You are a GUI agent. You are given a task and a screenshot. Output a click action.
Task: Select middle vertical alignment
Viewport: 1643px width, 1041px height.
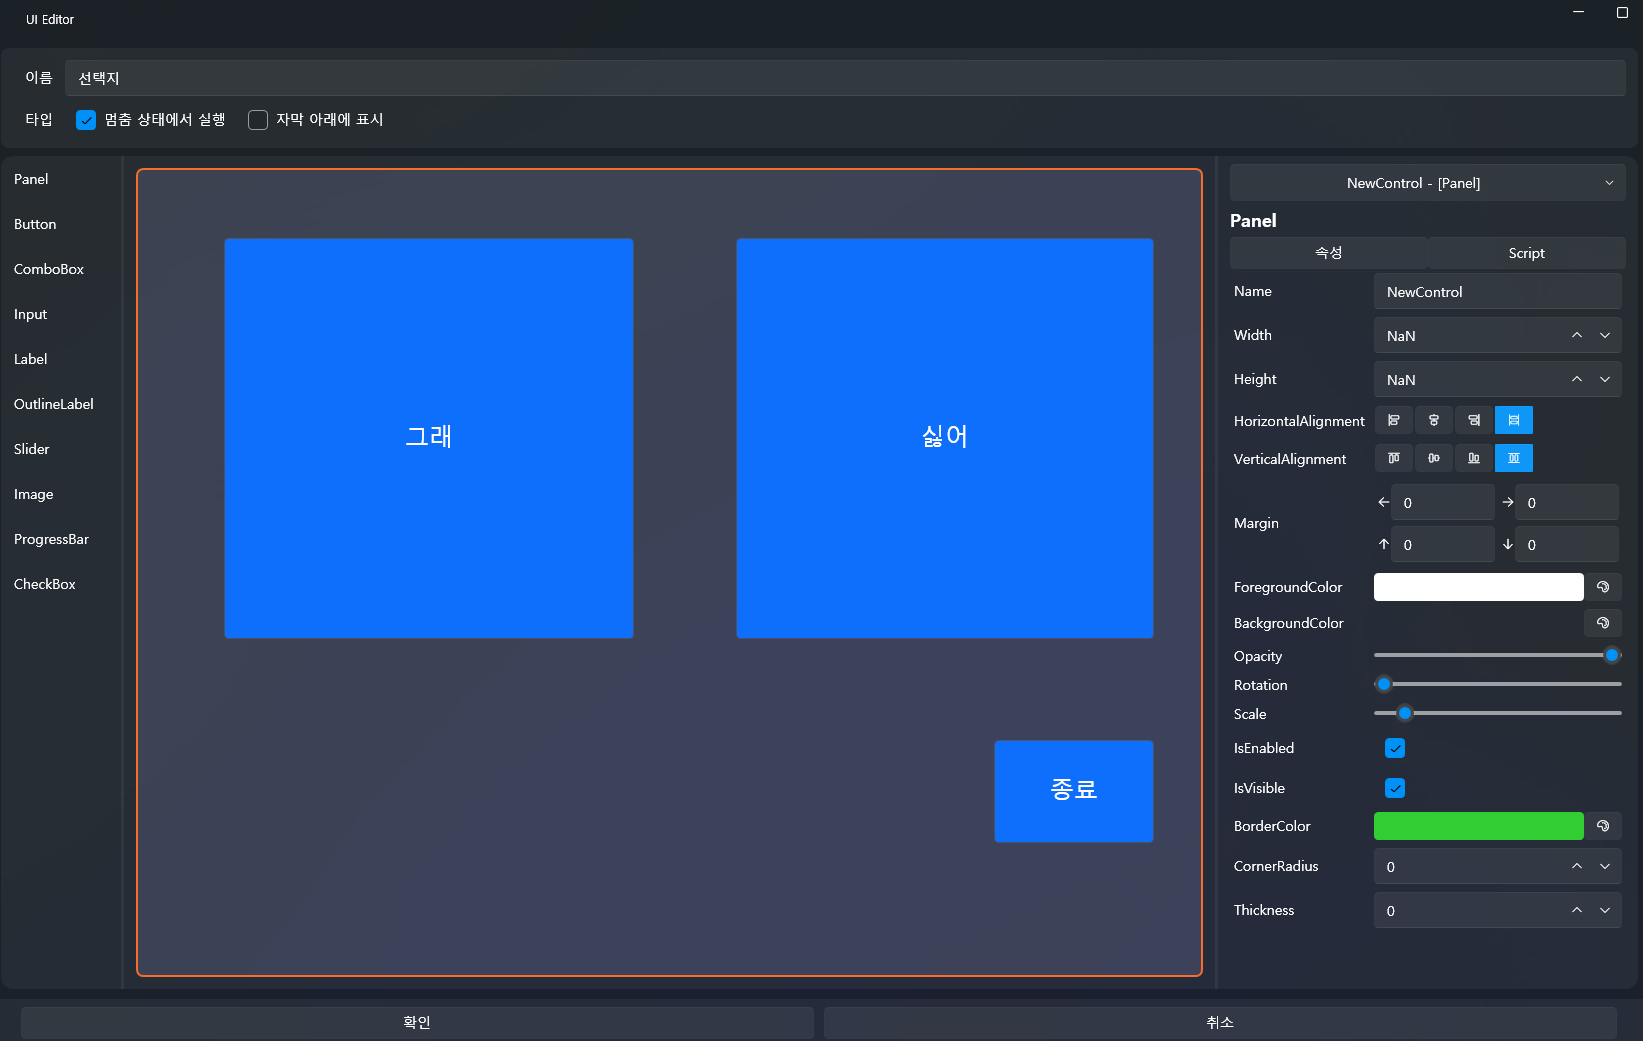tap(1434, 458)
